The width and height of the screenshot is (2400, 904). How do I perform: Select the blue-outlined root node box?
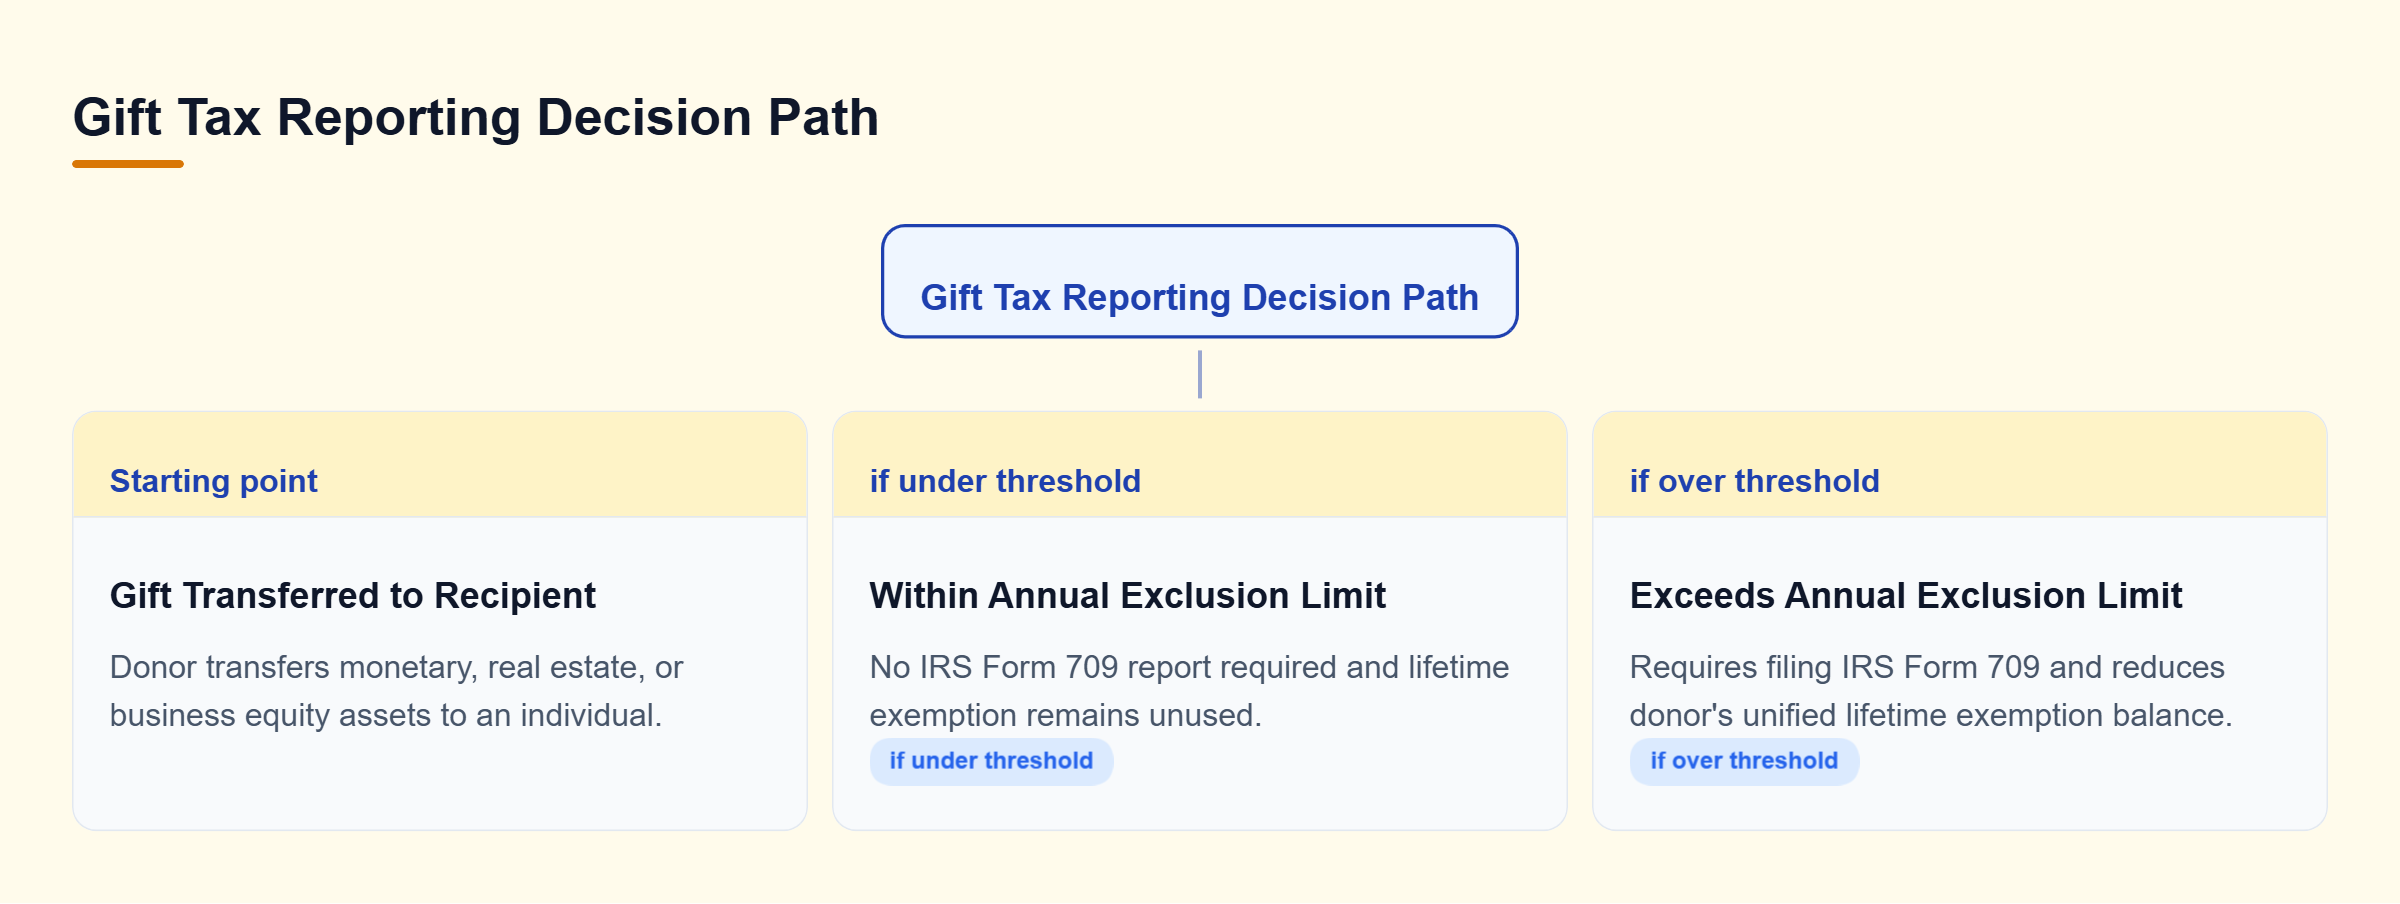(1200, 281)
